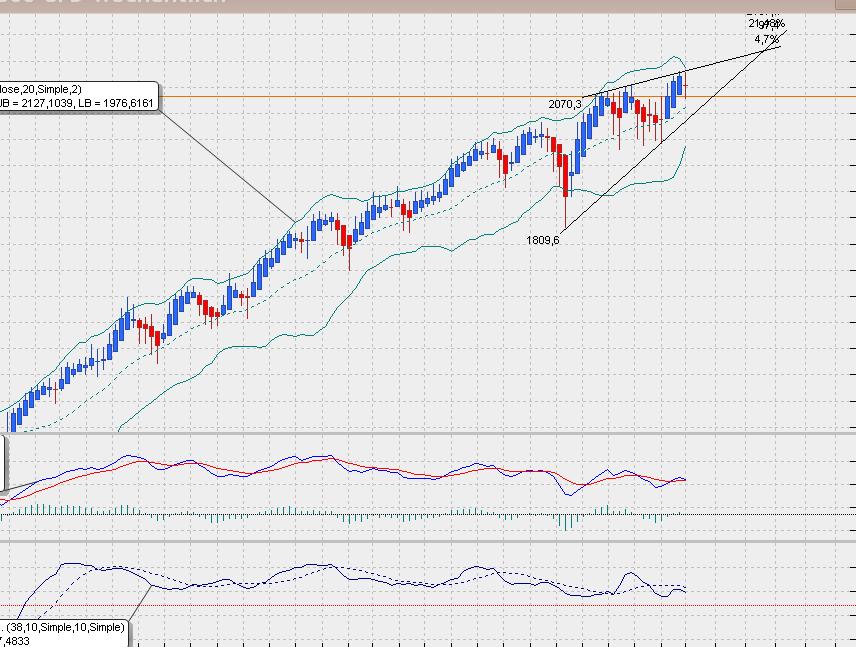Click the divider between MACD and Stochastic panes
Viewport: 856px width, 647px height.
400,543
